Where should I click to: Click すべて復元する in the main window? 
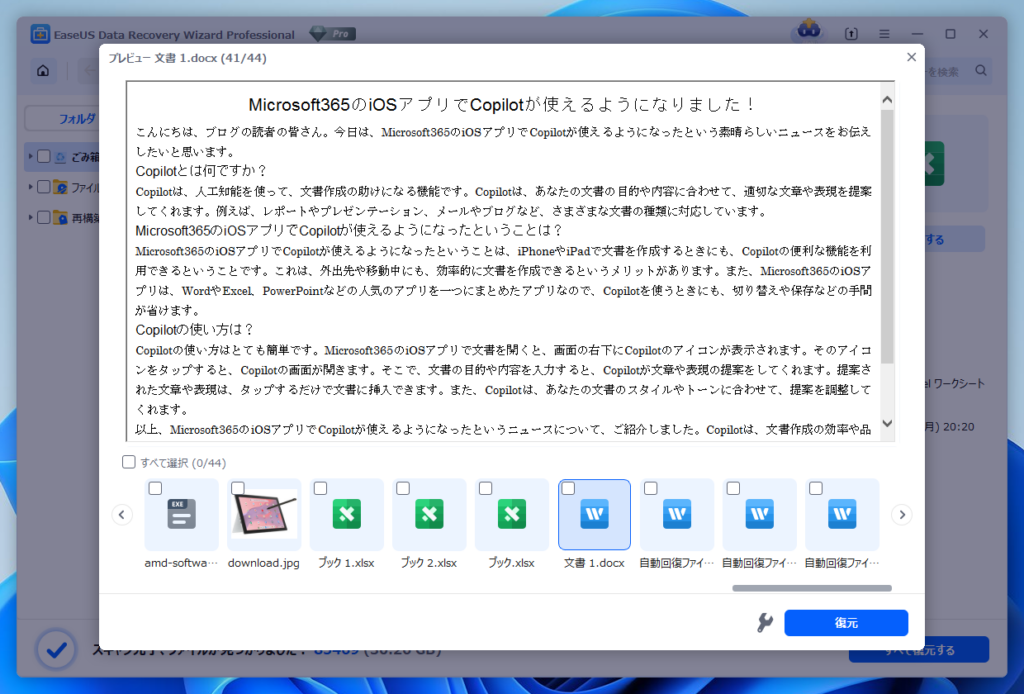point(919,650)
